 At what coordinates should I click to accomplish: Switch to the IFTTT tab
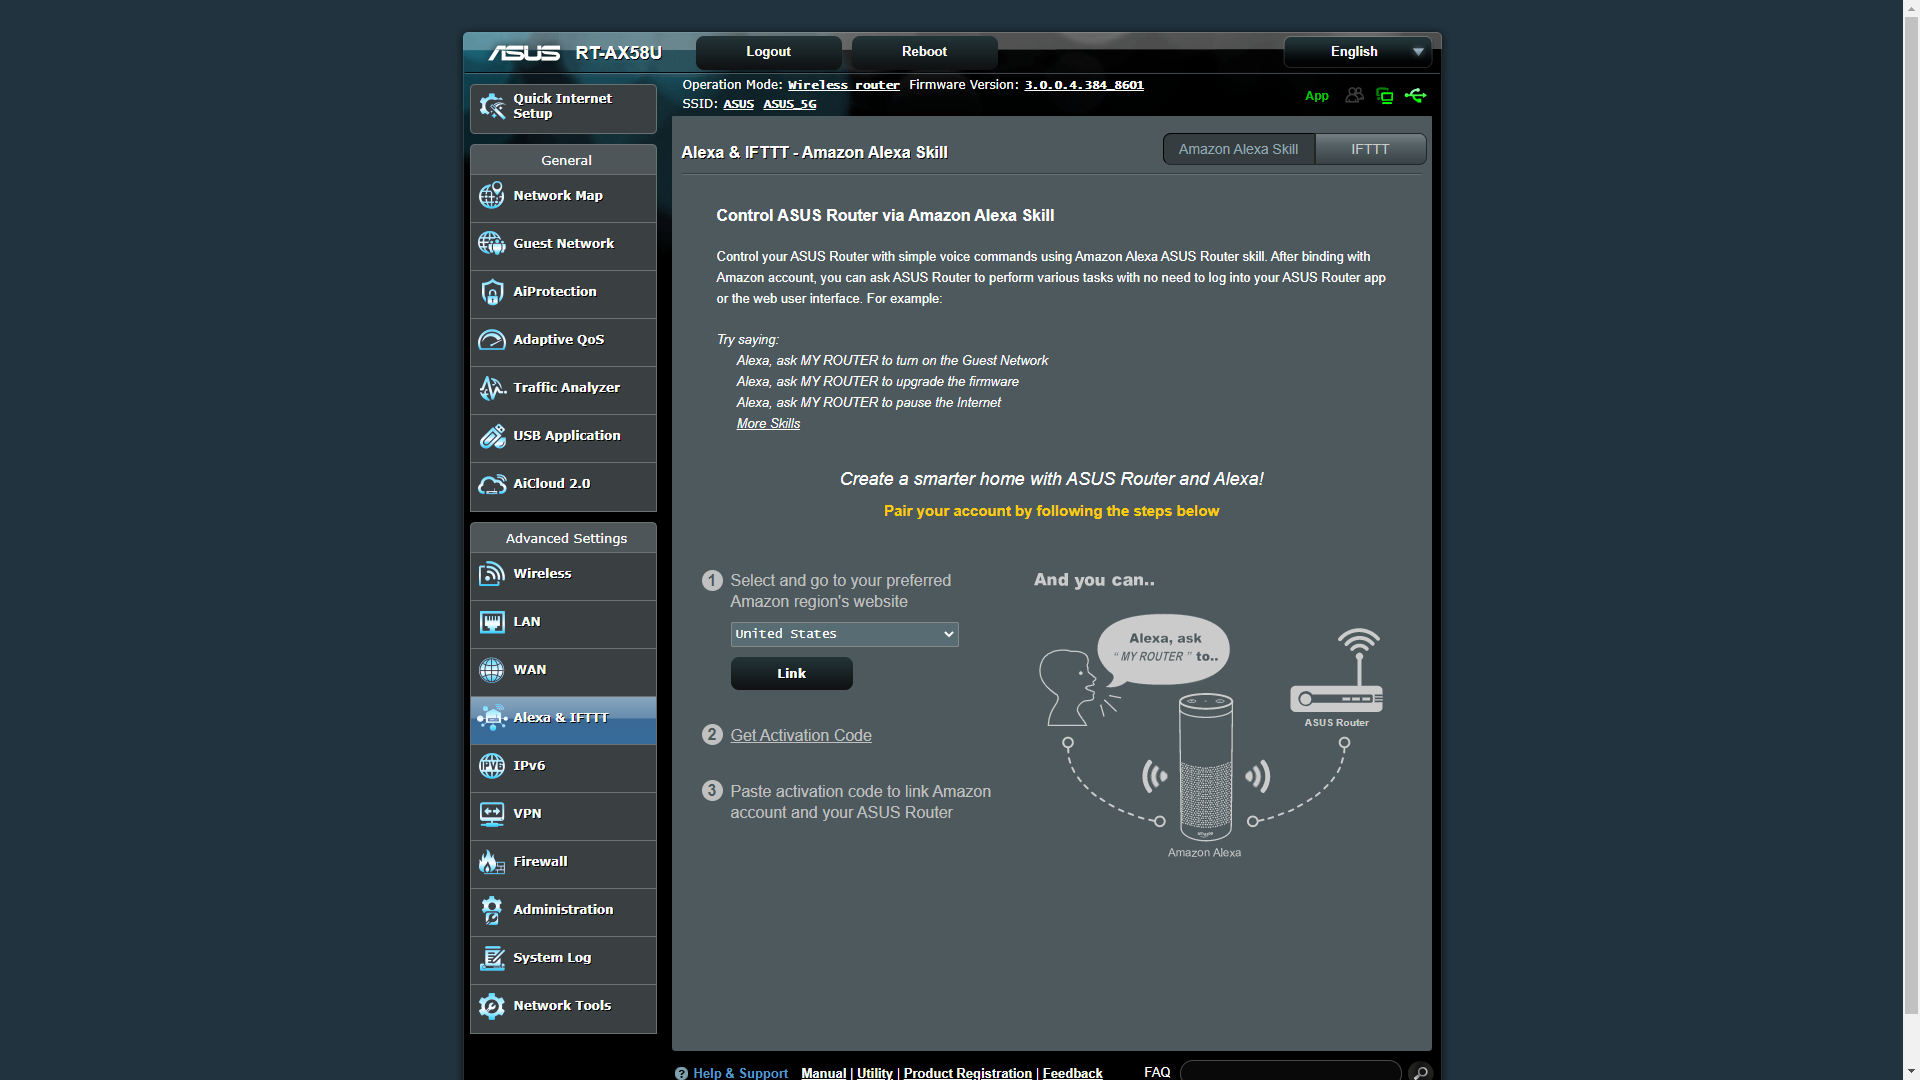coord(1369,149)
